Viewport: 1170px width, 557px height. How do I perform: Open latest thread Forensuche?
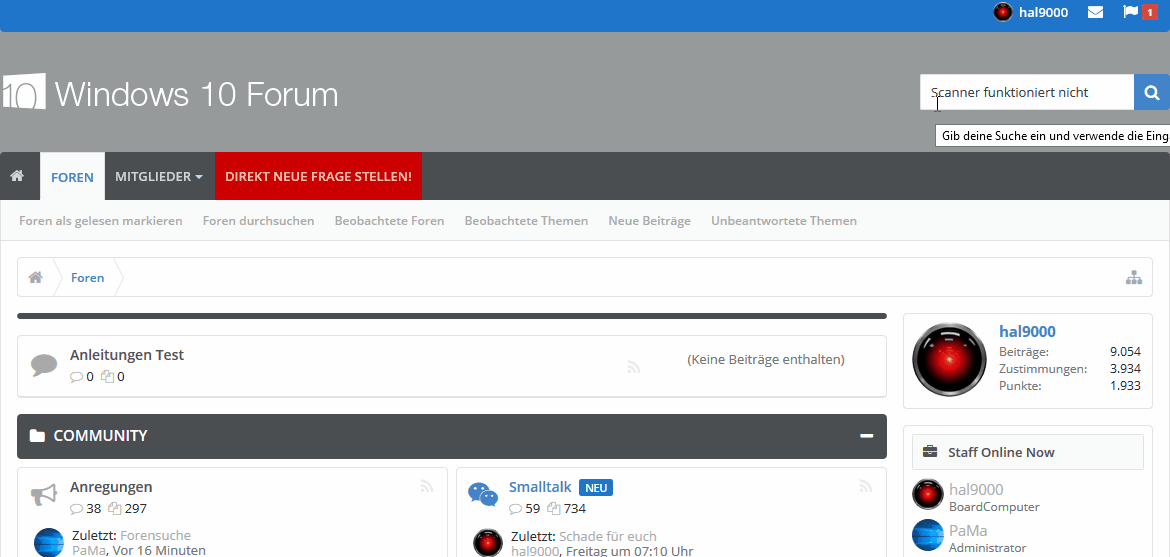click(155, 536)
